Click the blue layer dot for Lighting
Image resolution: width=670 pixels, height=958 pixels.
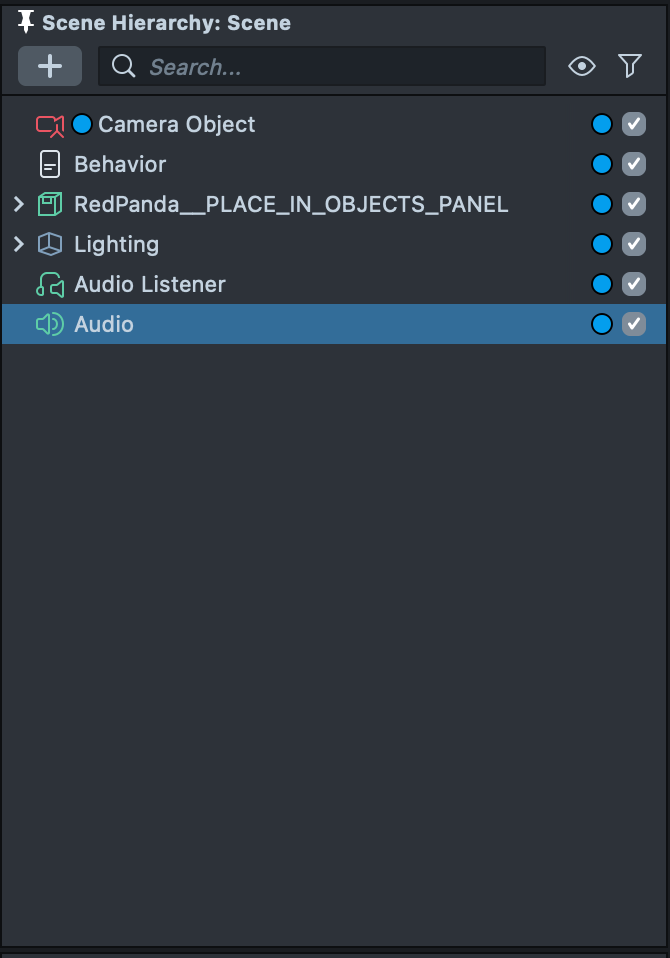601,244
